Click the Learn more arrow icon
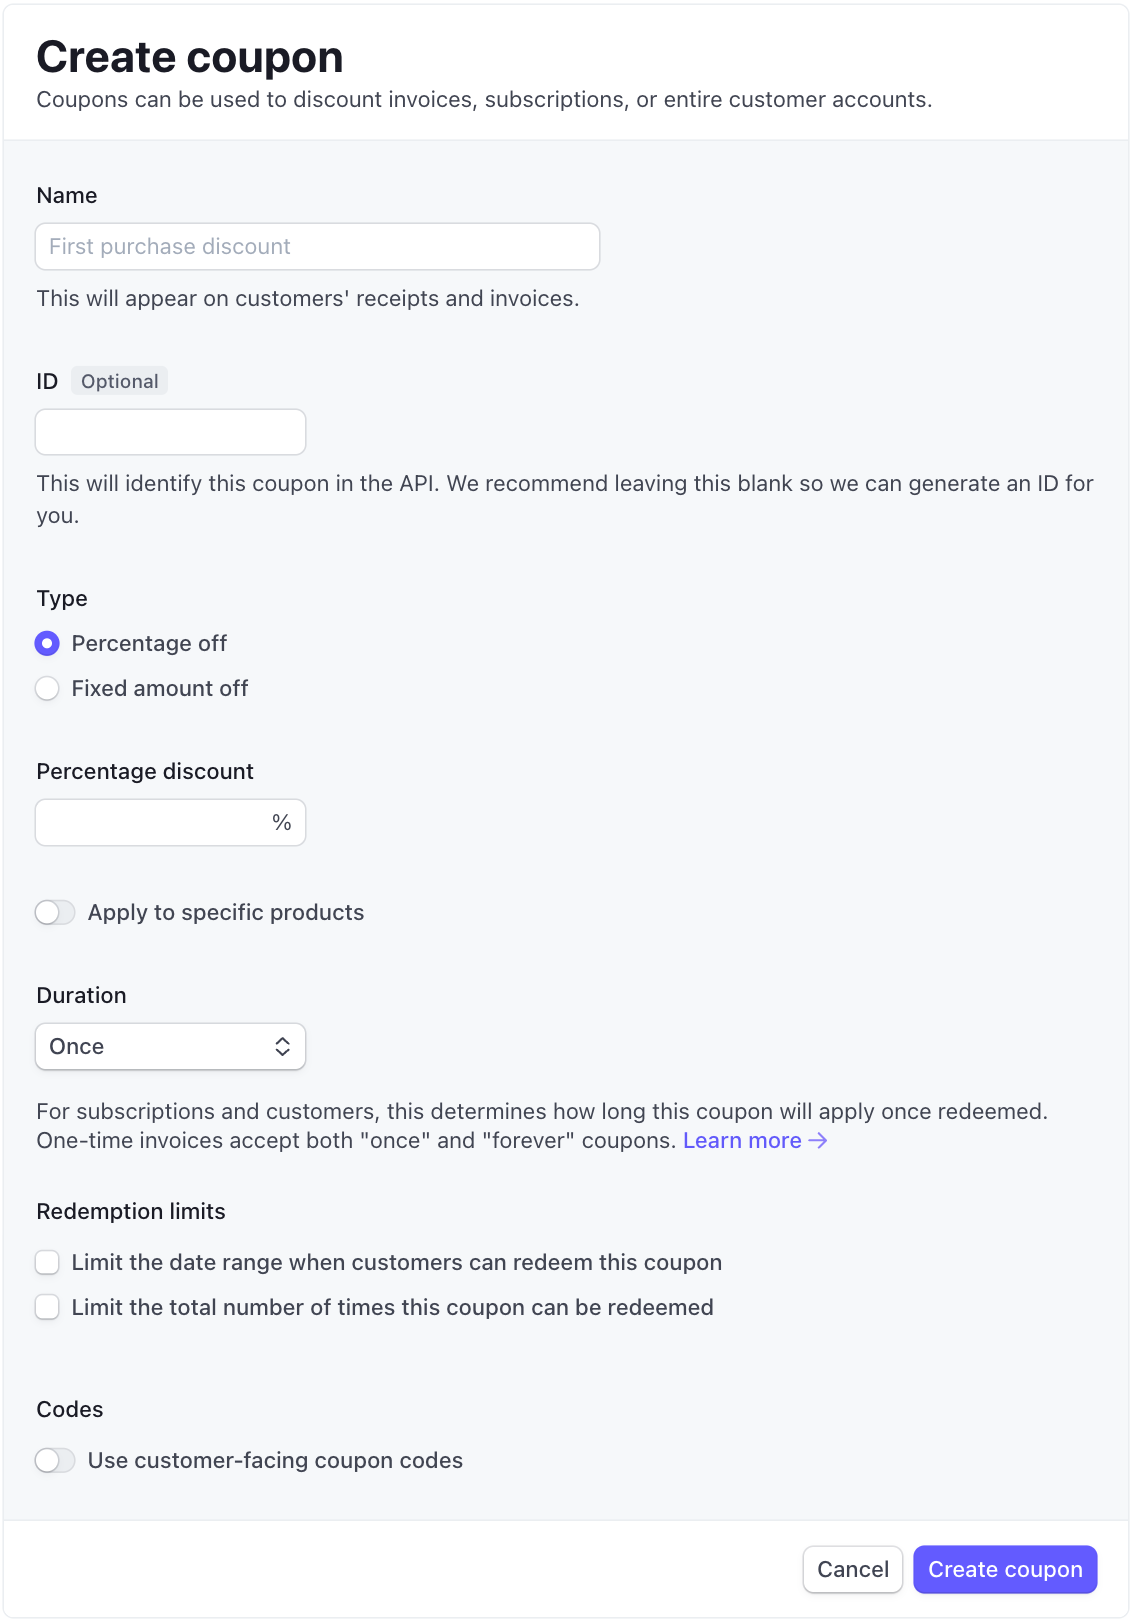Viewport: 1134px width, 1622px height. click(820, 1140)
